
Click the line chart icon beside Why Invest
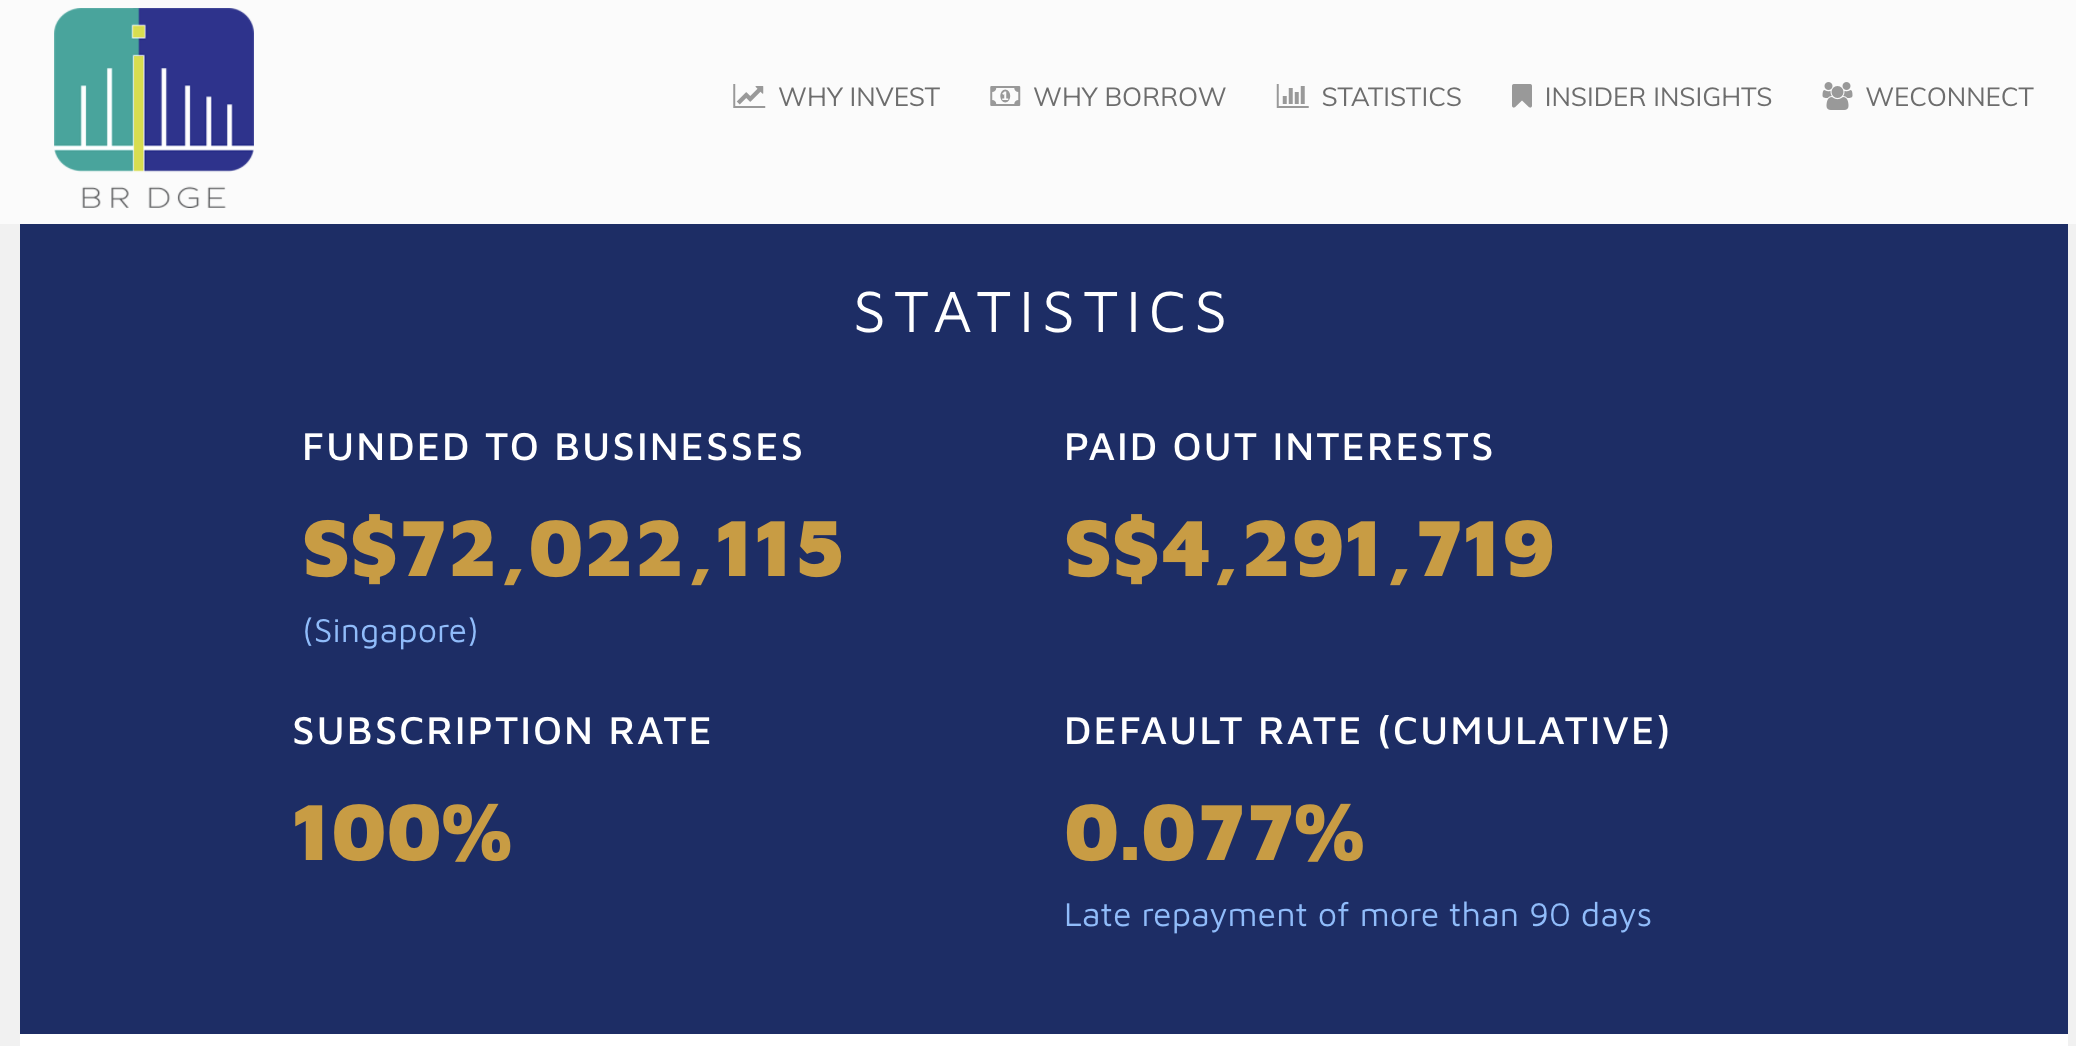coord(748,96)
